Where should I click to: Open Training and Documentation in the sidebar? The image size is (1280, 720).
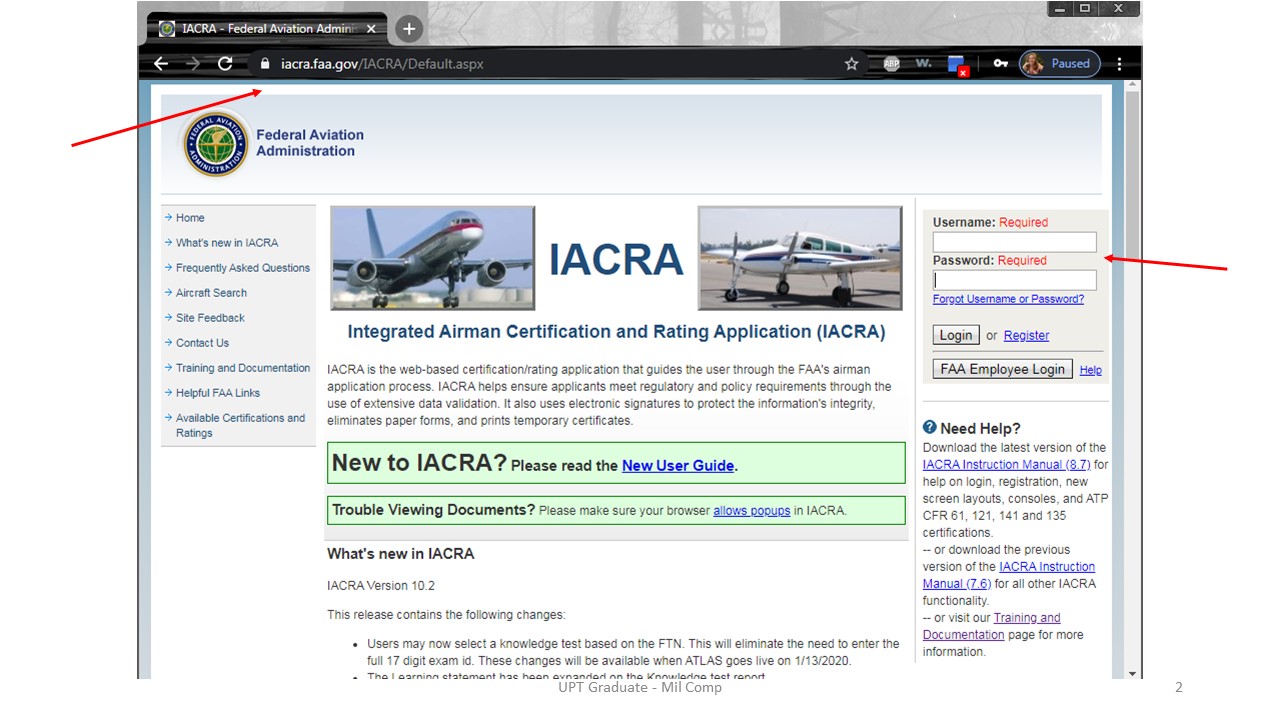point(243,368)
